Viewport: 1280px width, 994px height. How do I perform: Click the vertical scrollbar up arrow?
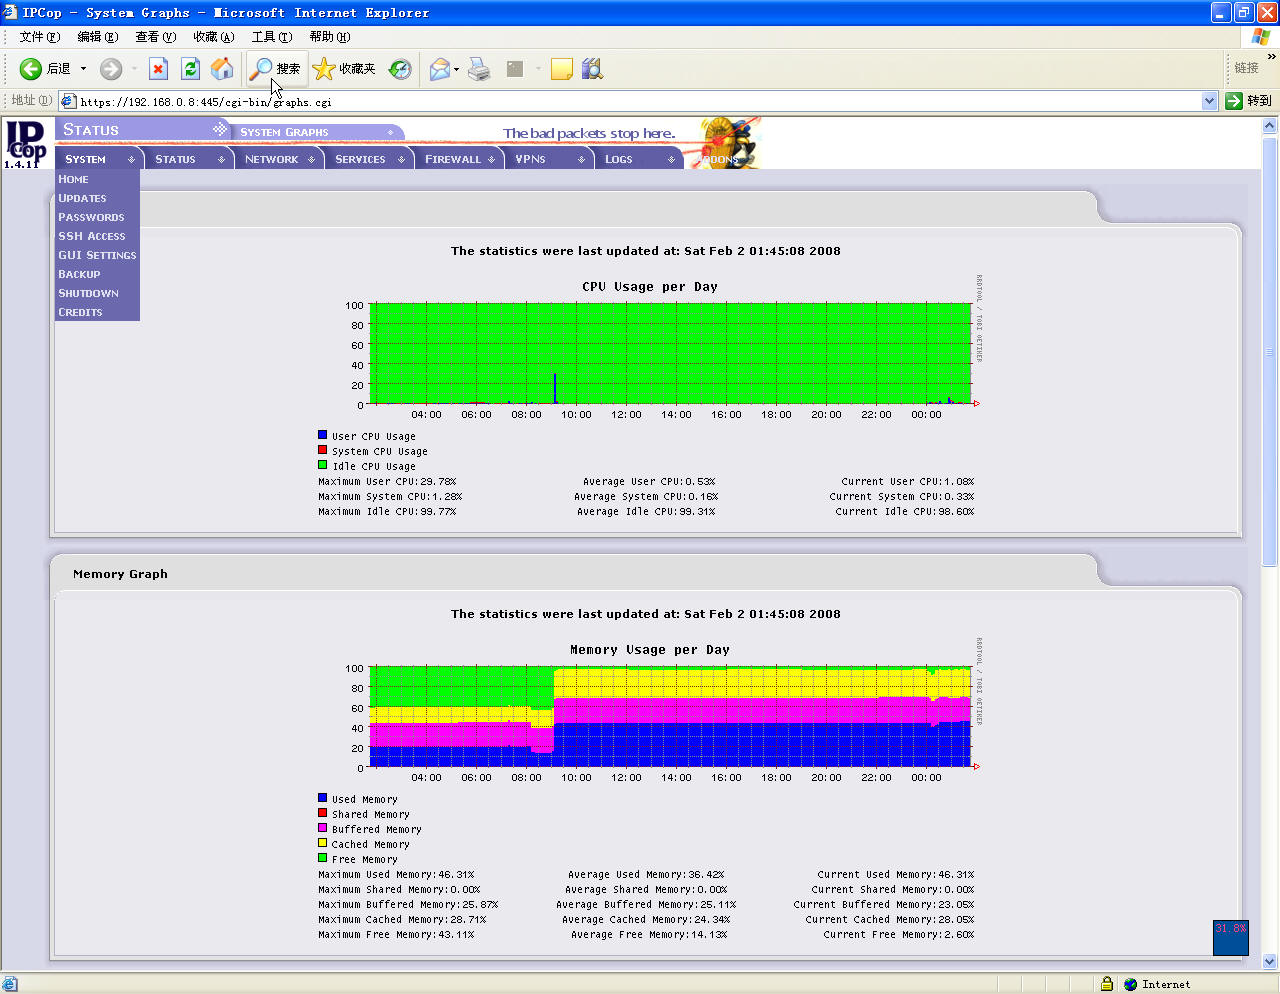click(x=1270, y=126)
